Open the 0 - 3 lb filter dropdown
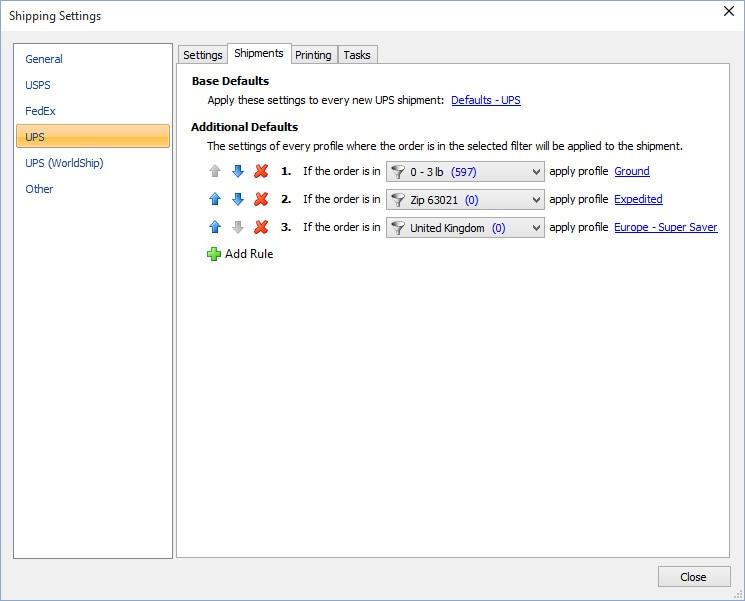This screenshot has height=601, width=745. [x=465, y=172]
